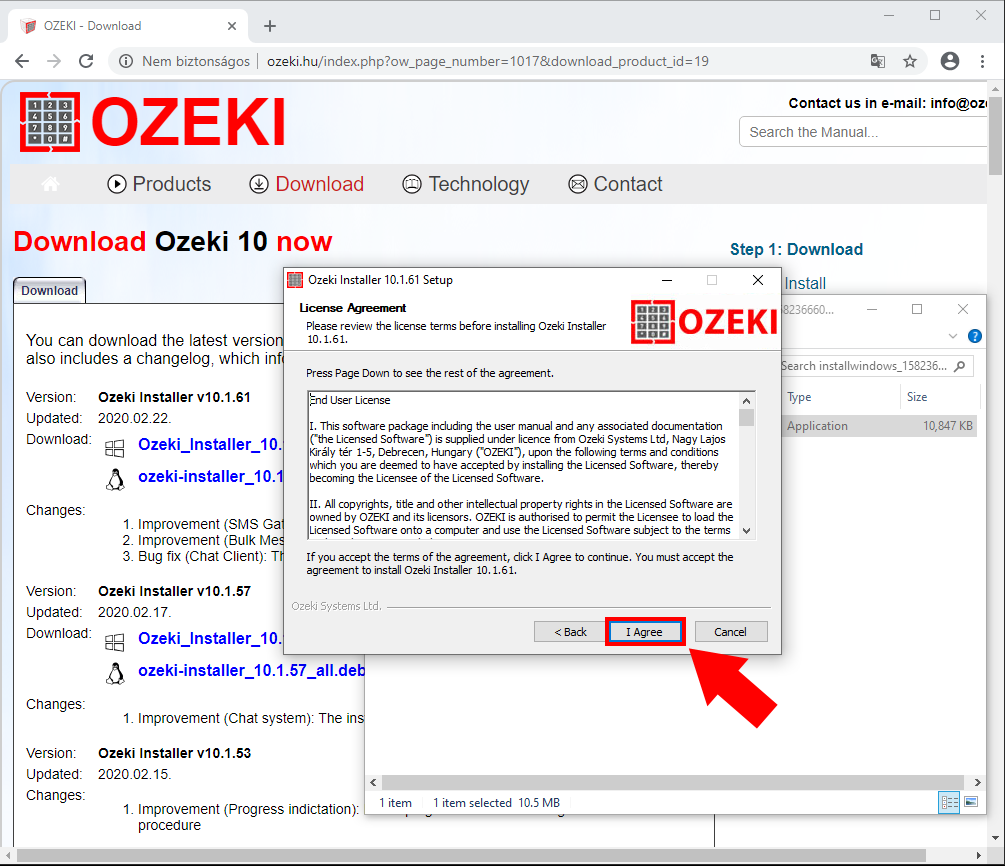Open the Ozeki_Installer_10.1.57 Windows link
This screenshot has width=1005, height=866.
pyautogui.click(x=210, y=638)
